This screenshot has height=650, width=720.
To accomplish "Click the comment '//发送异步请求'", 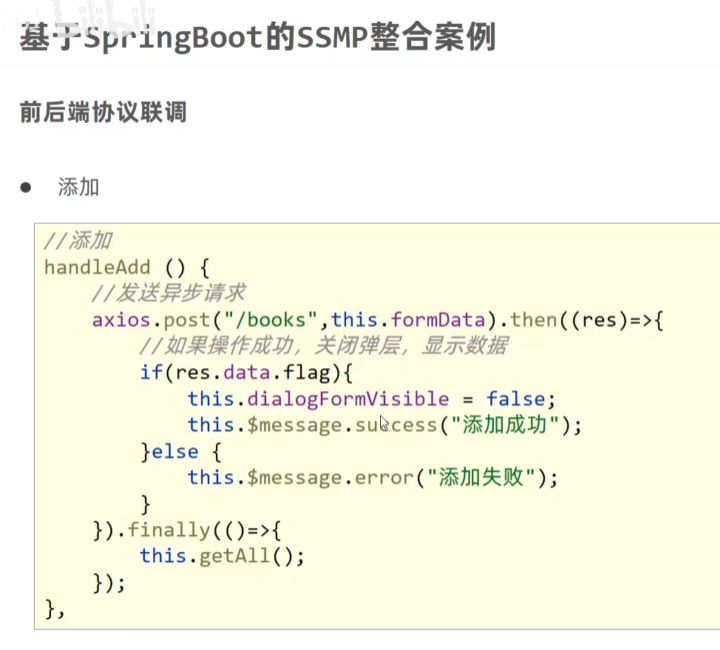I will pyautogui.click(x=169, y=293).
